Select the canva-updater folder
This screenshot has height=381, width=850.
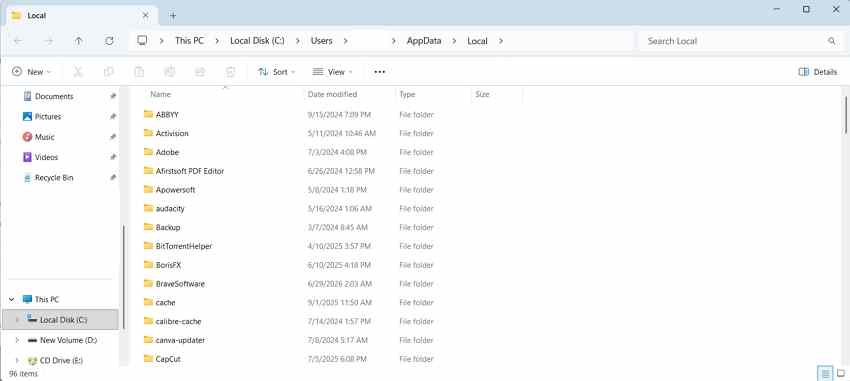click(180, 340)
